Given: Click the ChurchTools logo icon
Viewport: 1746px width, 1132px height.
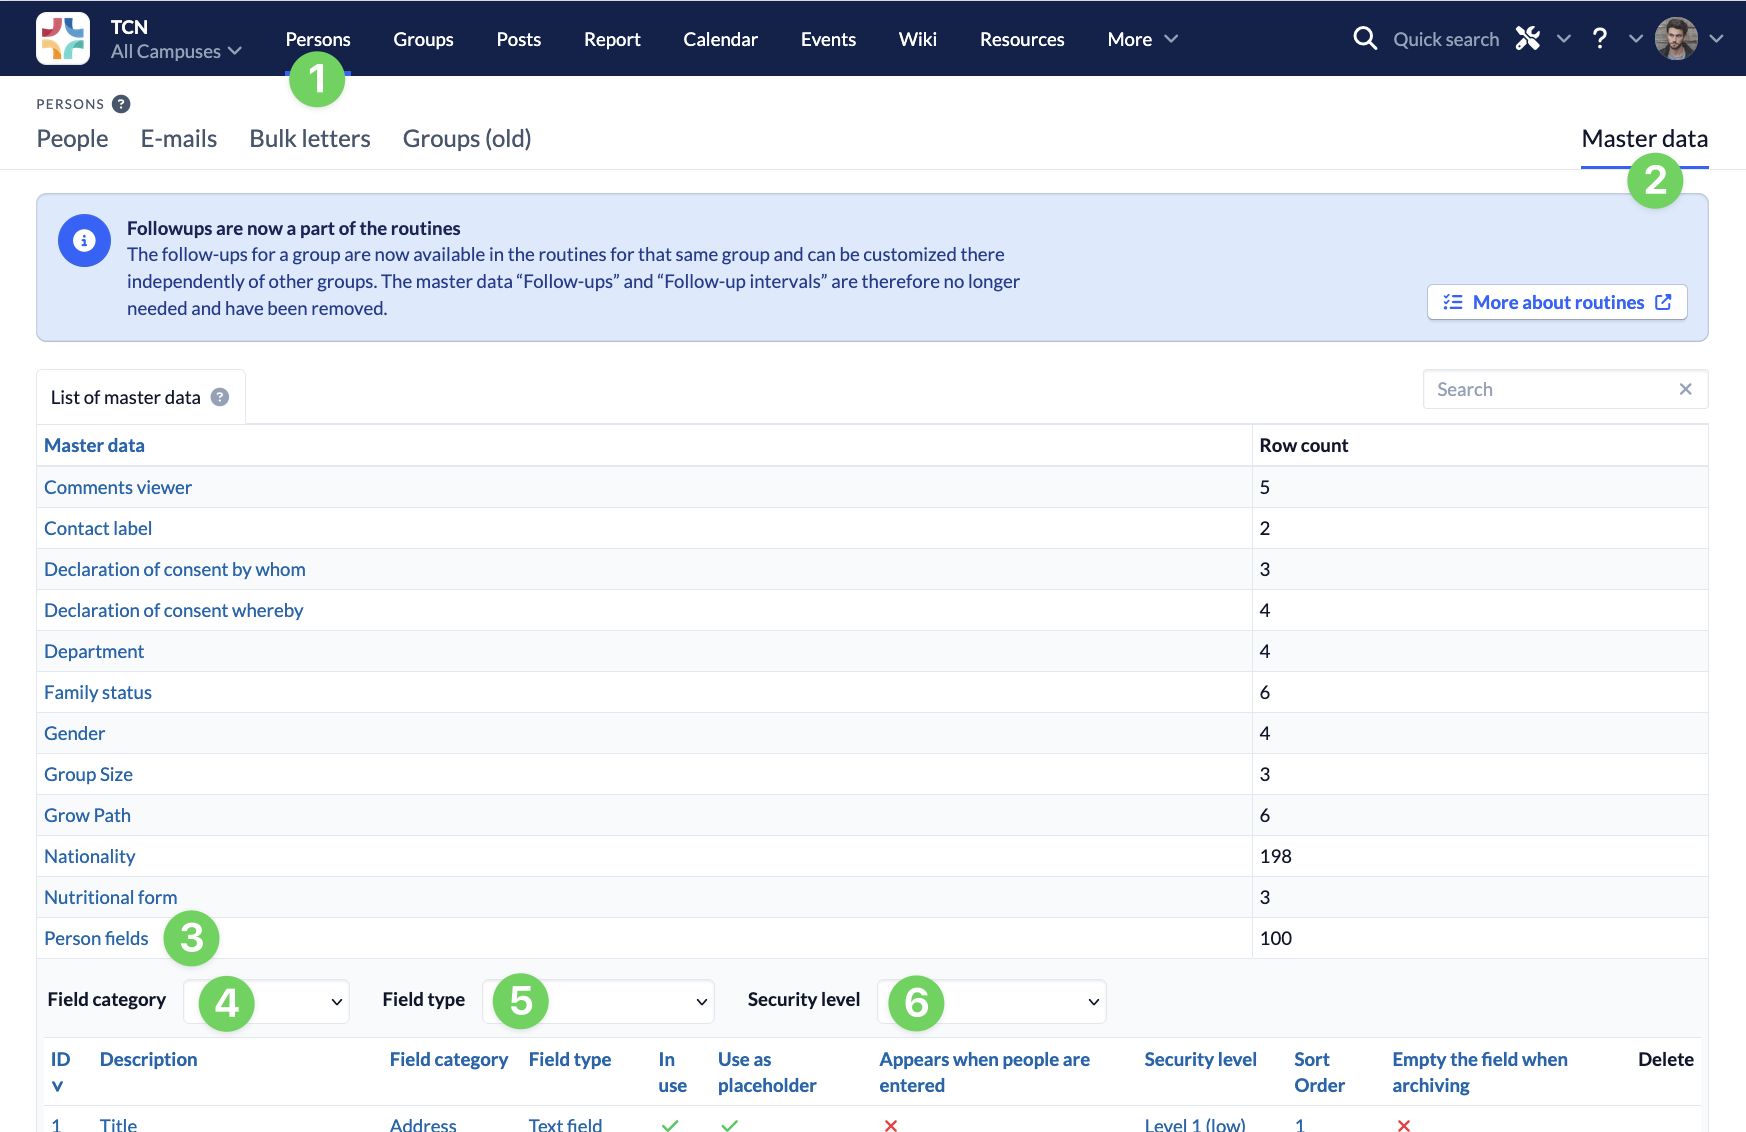Looking at the screenshot, I should 62,38.
